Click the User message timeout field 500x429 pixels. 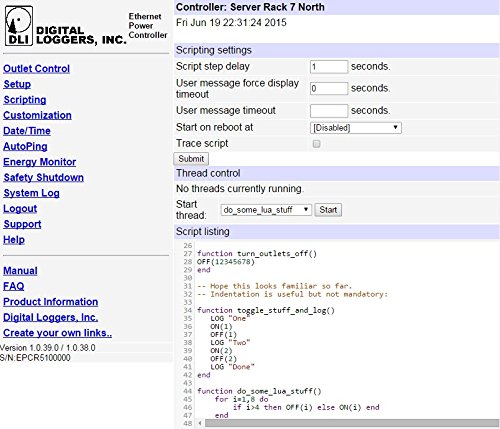[329, 111]
